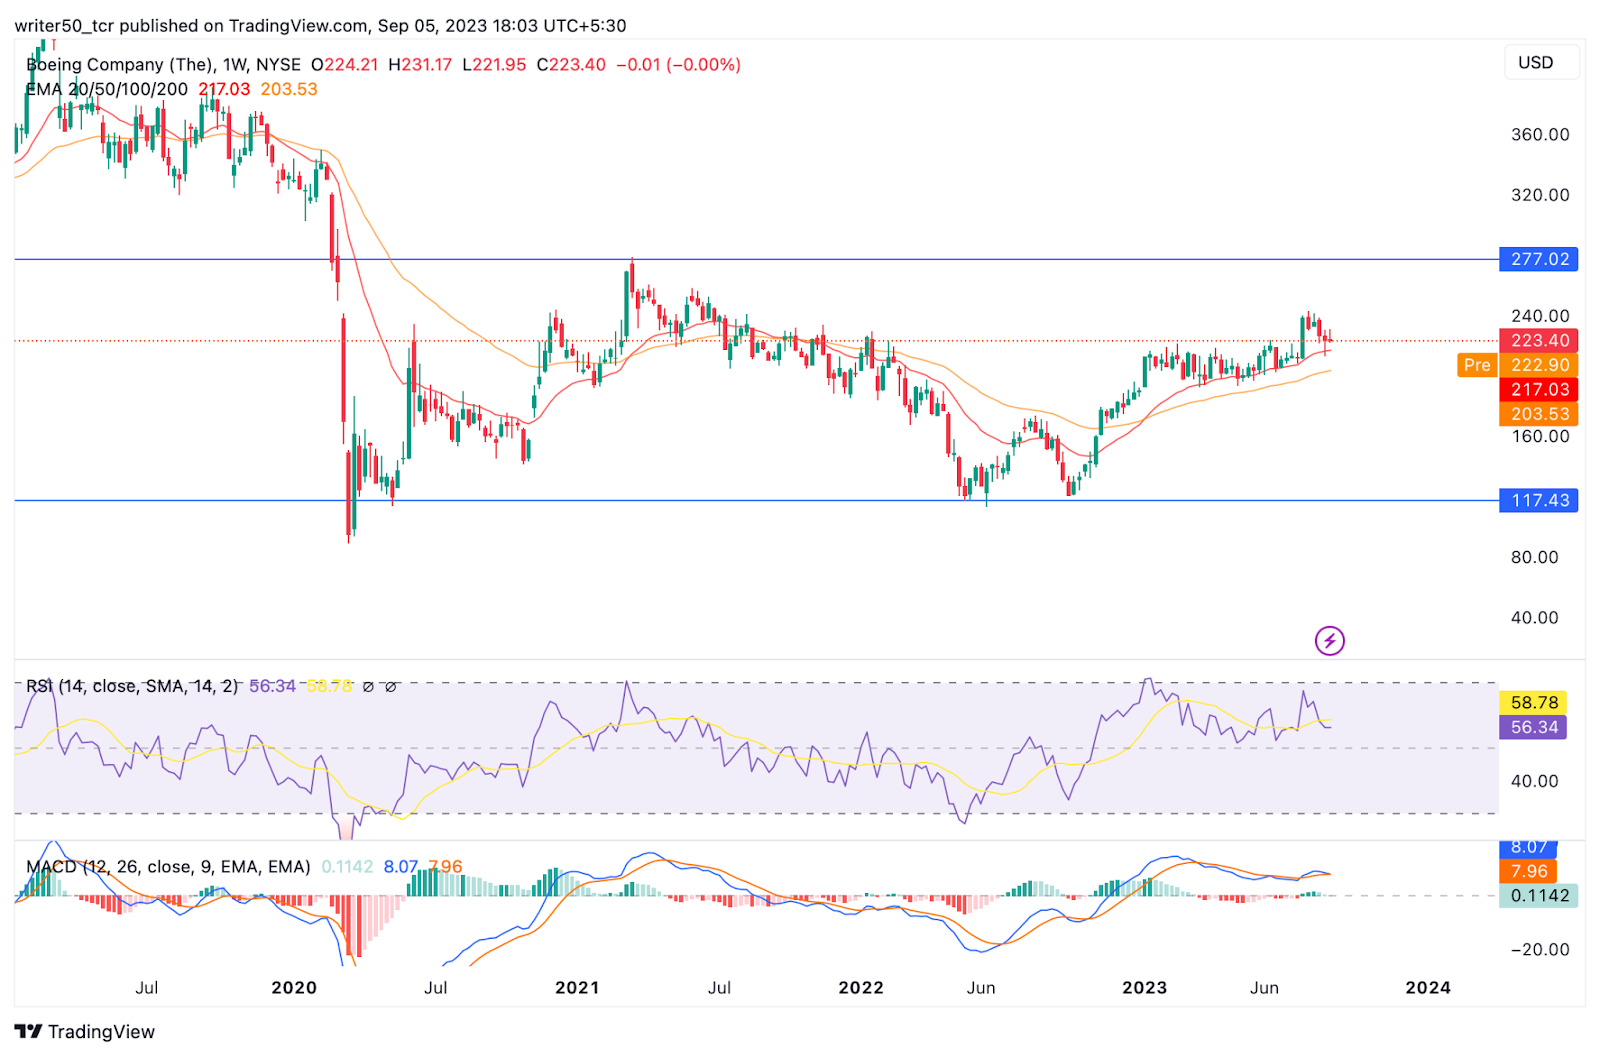Click the 222.90 pre-market price label
The image size is (1600, 1057).
(1538, 365)
